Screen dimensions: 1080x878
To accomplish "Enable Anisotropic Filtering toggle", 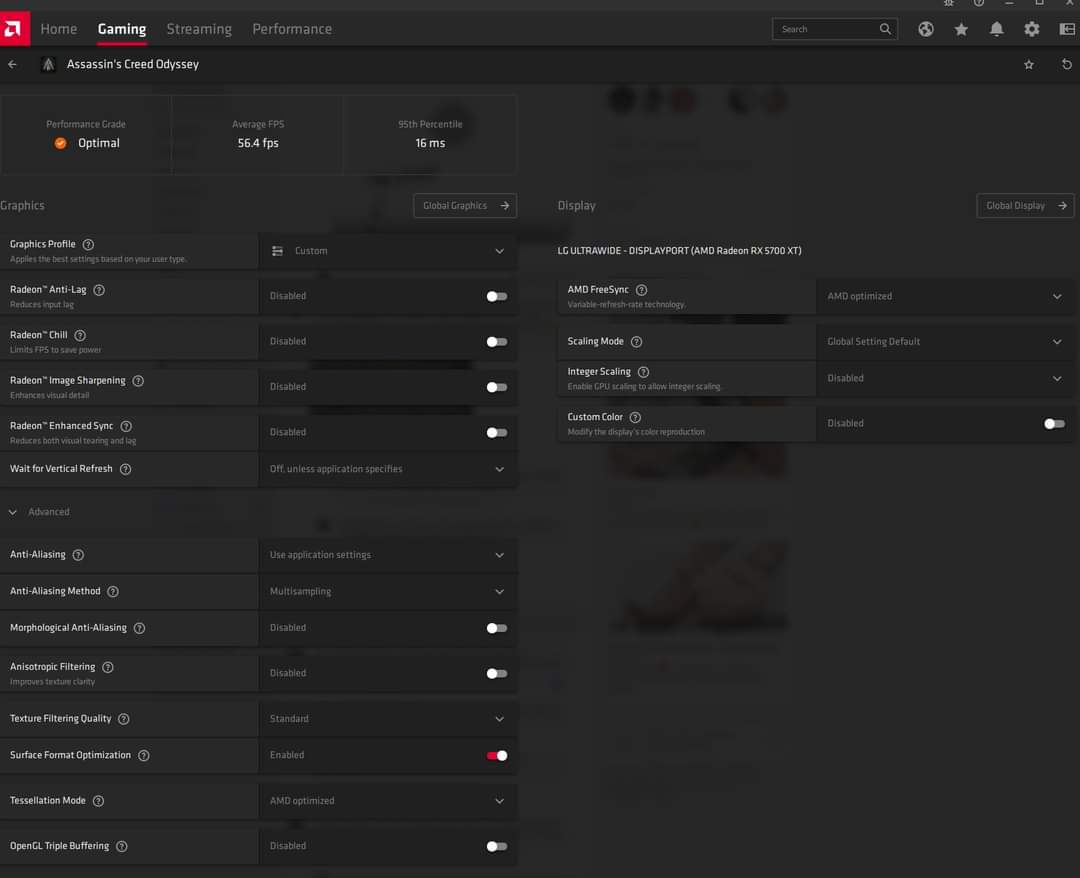I will (497, 673).
